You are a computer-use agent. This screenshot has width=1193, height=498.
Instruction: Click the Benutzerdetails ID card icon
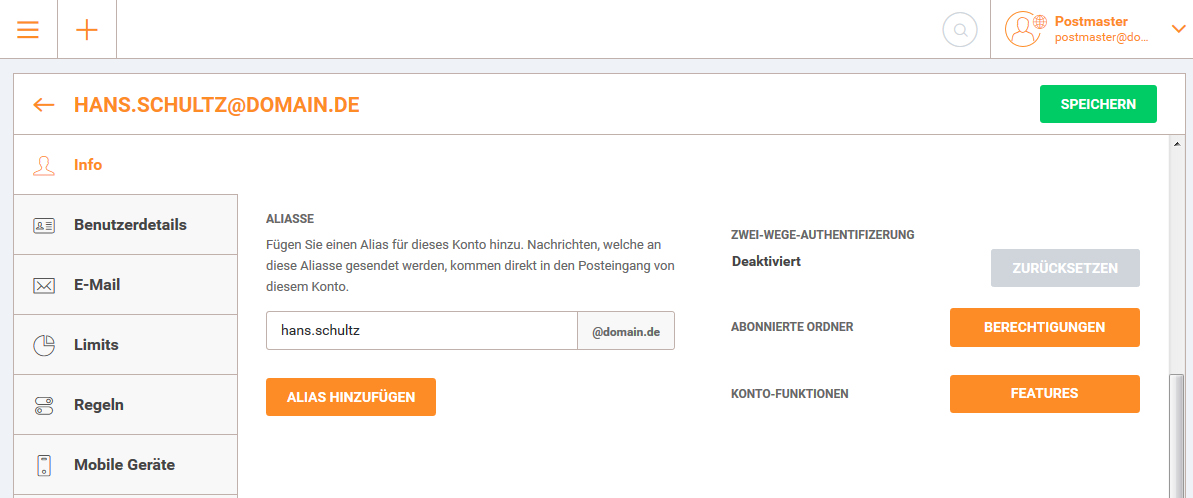point(44,225)
